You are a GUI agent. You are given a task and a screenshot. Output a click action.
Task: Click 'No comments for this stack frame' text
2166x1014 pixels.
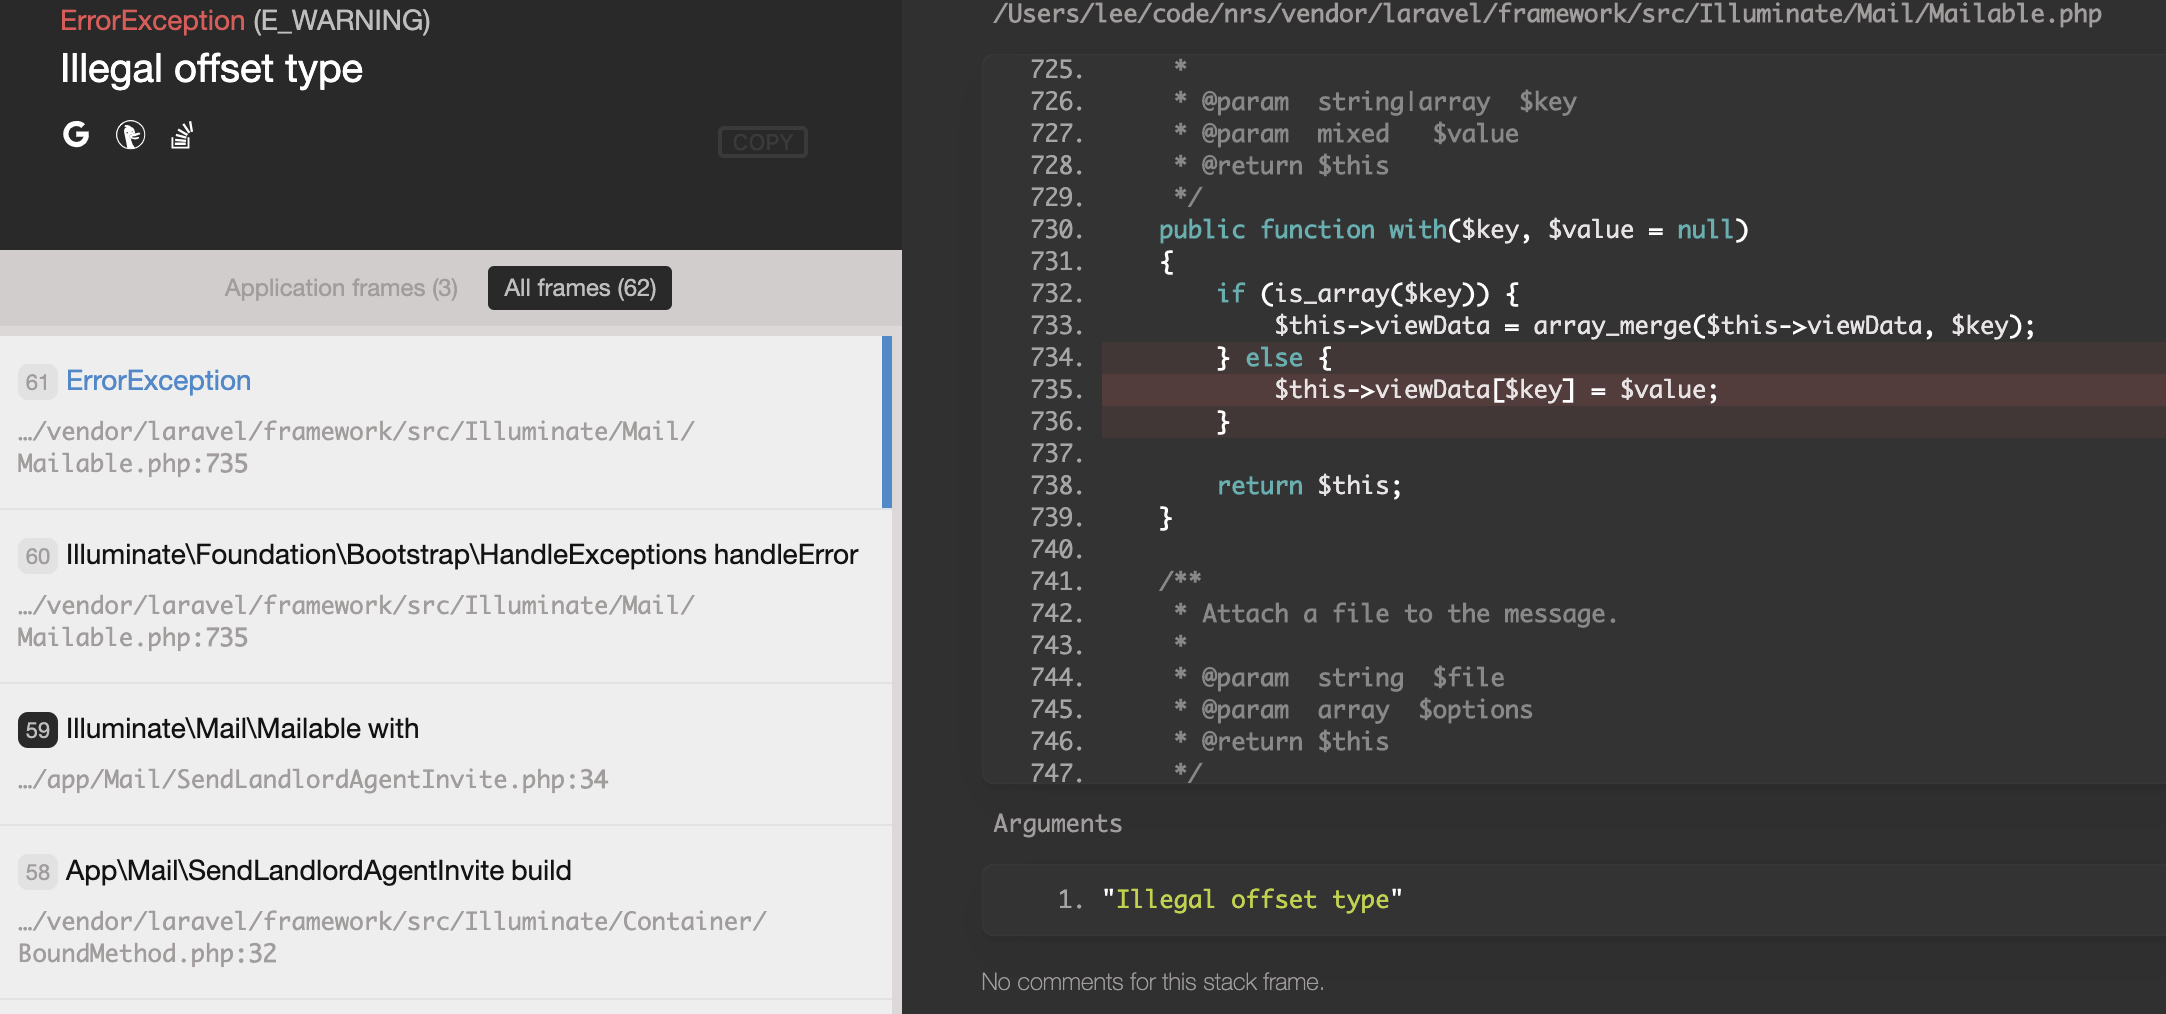pyautogui.click(x=1152, y=982)
